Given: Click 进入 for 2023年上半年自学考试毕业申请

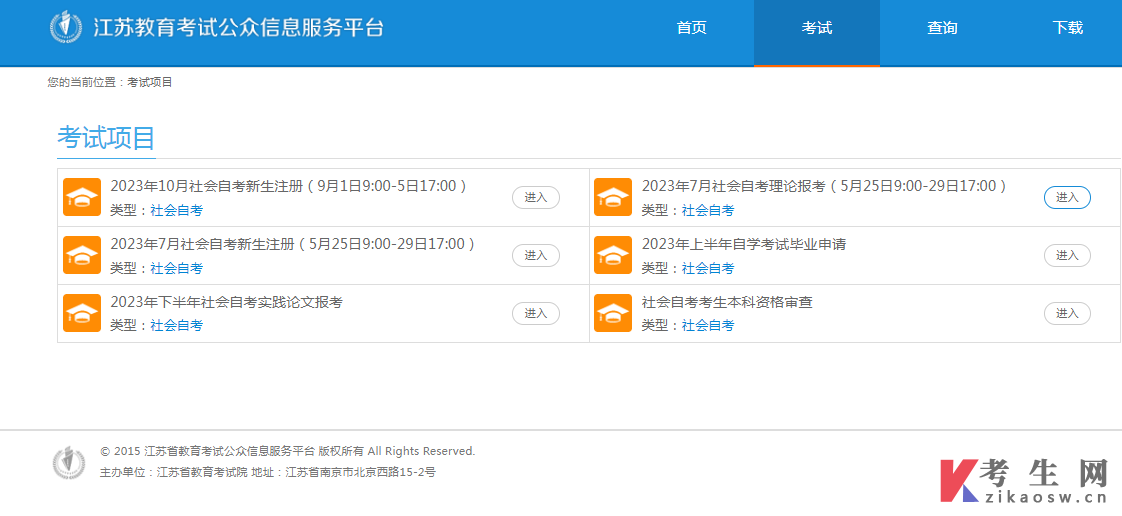Looking at the screenshot, I should click(1067, 255).
